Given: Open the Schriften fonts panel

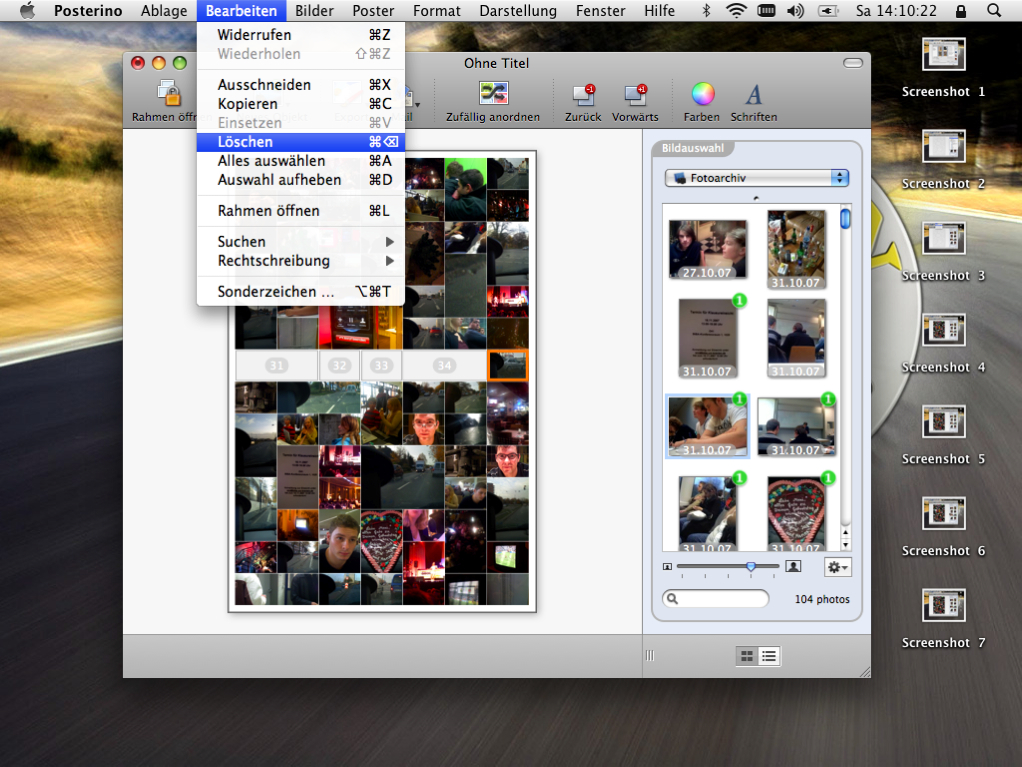Looking at the screenshot, I should pyautogui.click(x=753, y=94).
